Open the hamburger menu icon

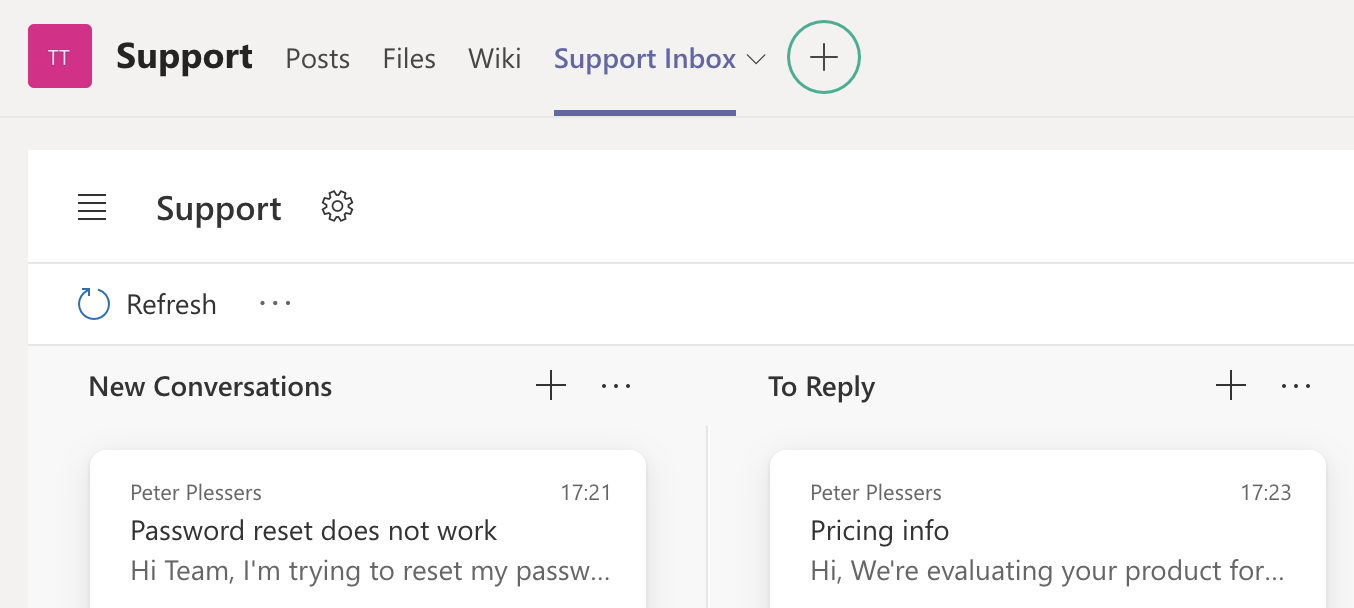[x=92, y=208]
